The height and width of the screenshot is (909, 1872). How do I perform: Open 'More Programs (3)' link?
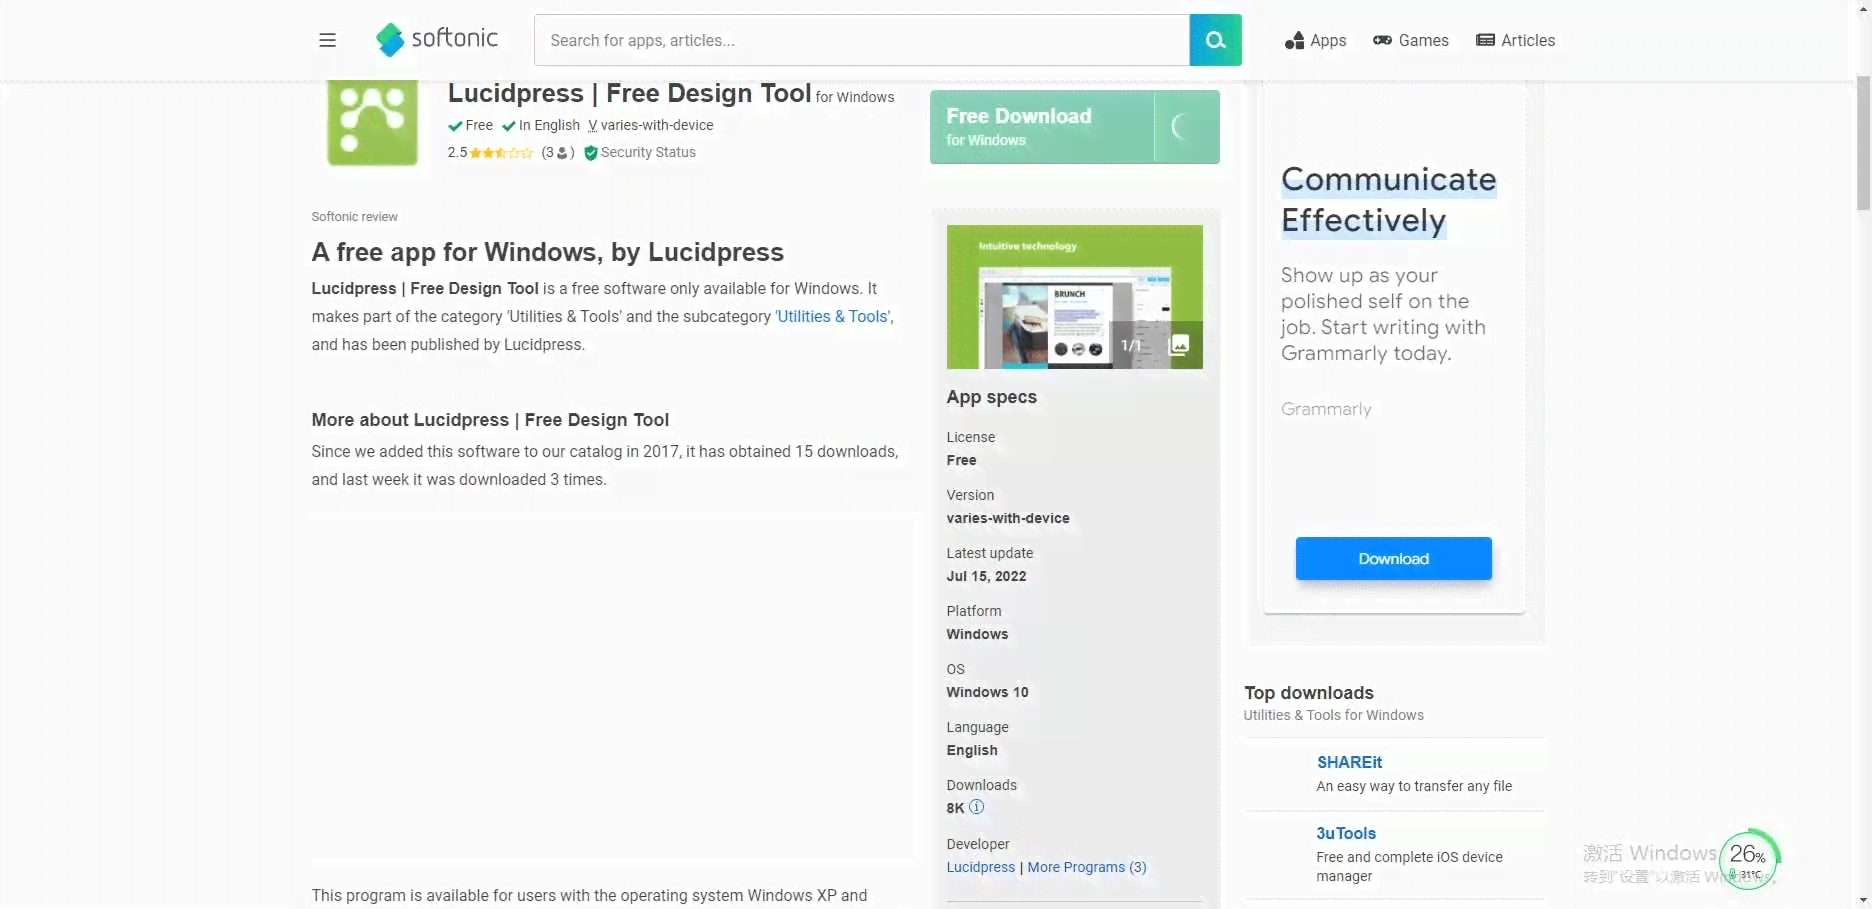(1086, 867)
